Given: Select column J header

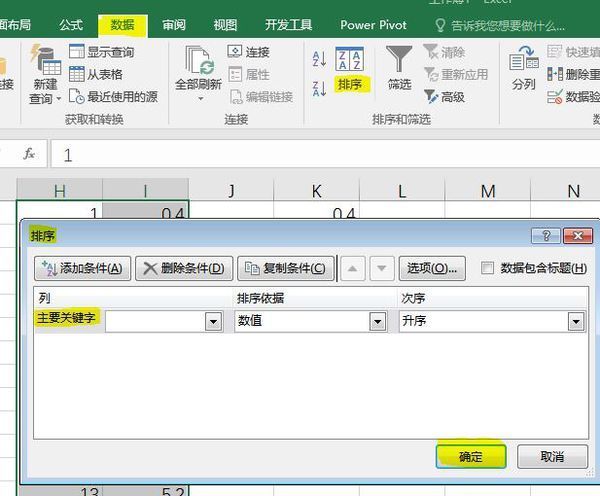Looking at the screenshot, I should click(x=231, y=190).
